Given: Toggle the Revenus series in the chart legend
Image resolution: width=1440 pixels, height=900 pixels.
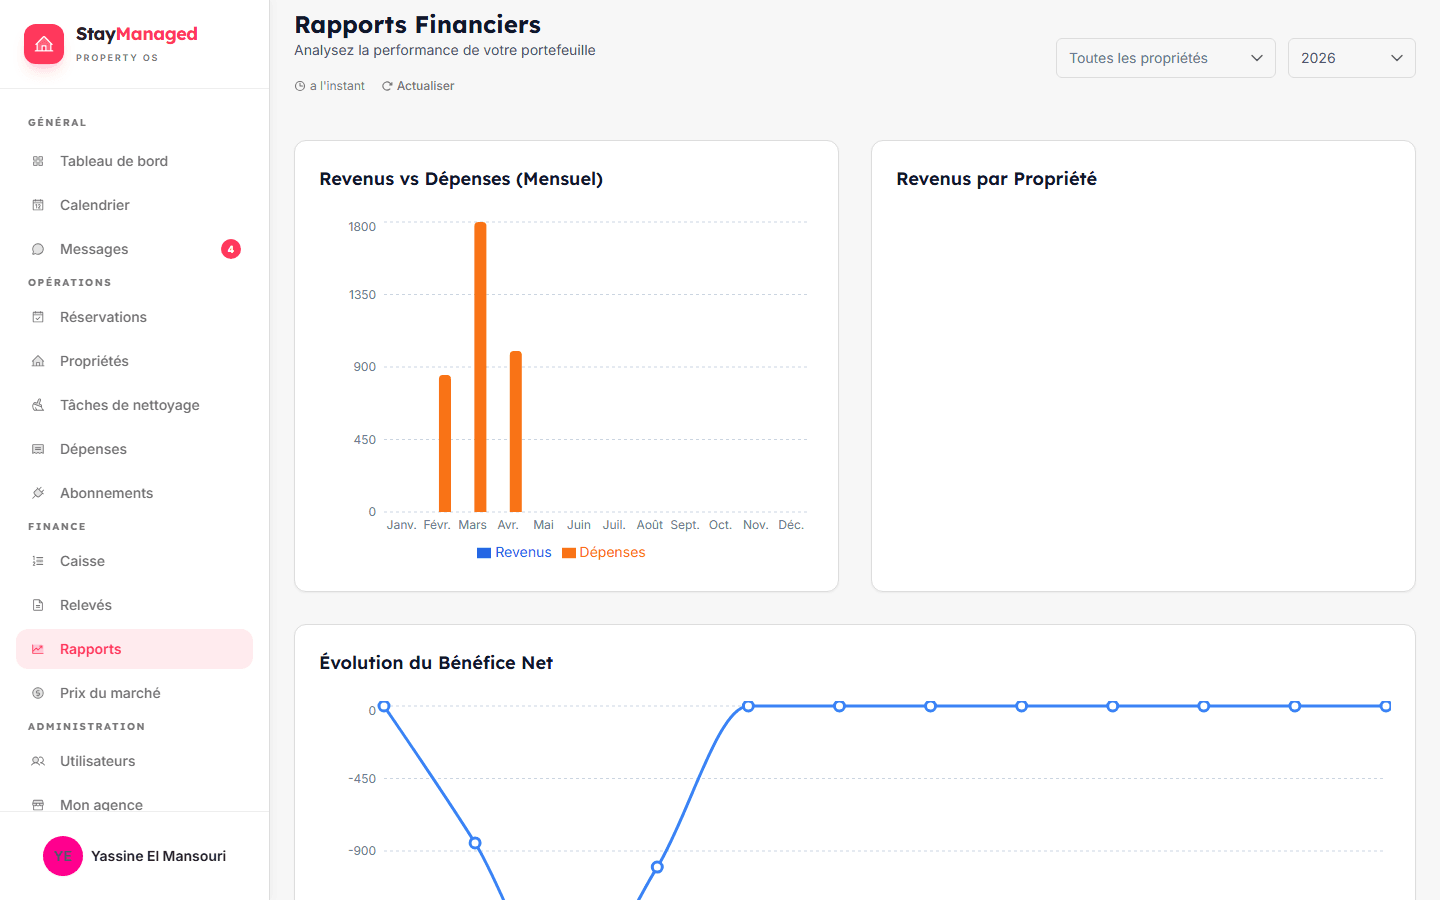Looking at the screenshot, I should [x=514, y=552].
